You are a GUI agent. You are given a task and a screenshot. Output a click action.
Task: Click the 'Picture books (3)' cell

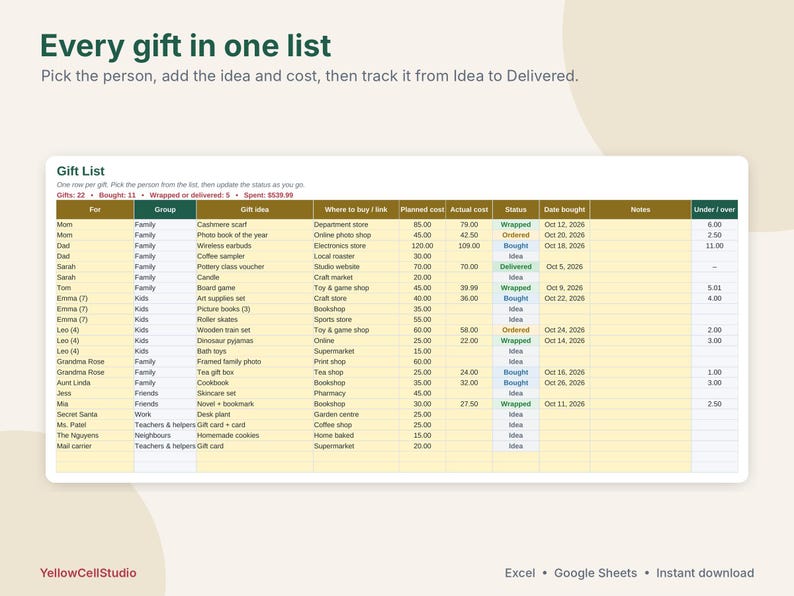255,309
